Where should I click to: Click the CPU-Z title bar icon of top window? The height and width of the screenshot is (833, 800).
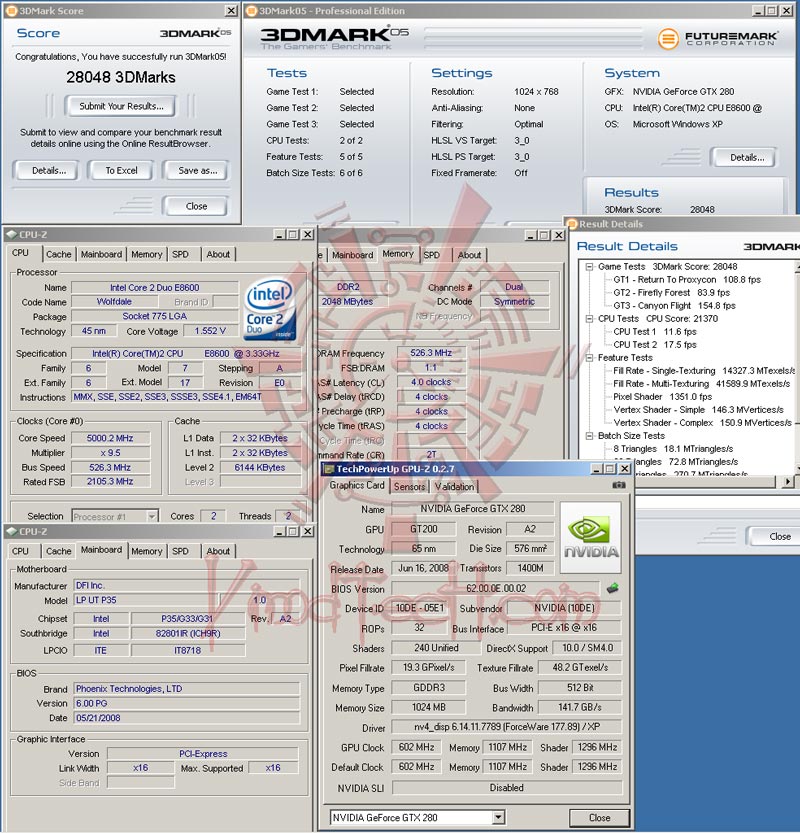pos(11,234)
